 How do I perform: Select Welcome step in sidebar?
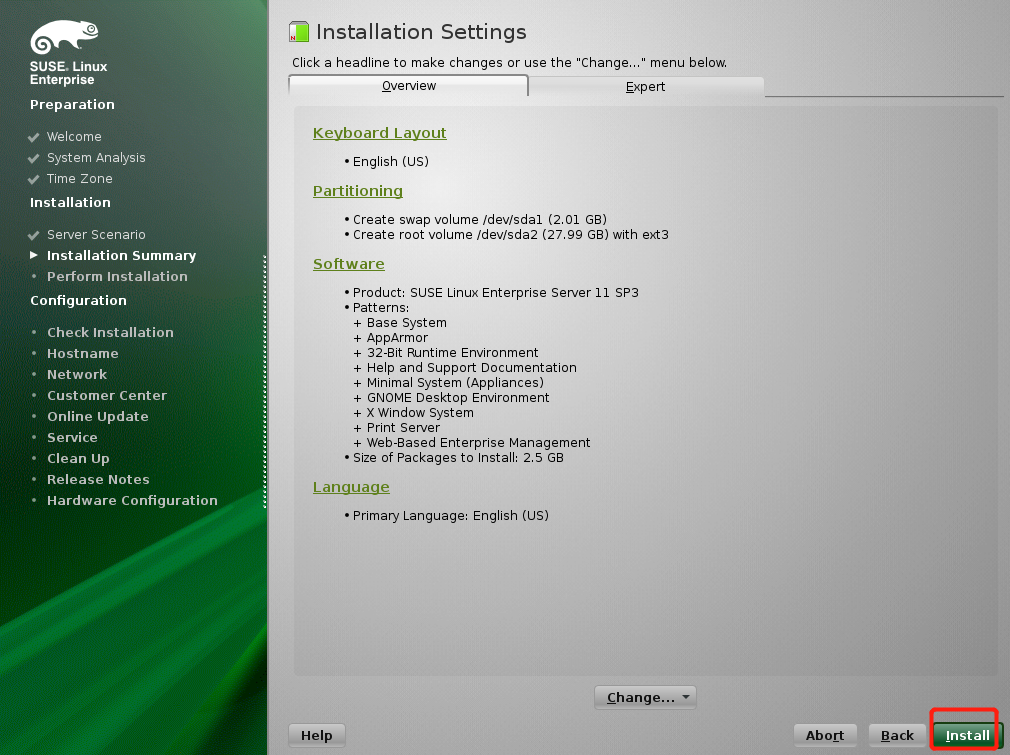74,137
